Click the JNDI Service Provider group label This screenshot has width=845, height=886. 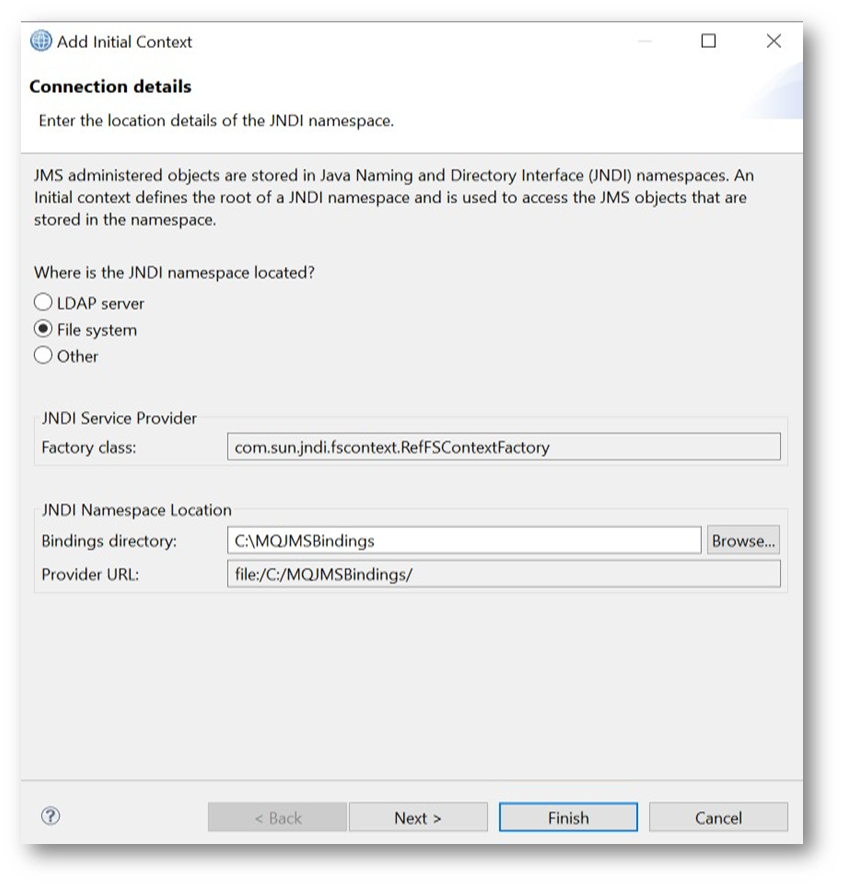pos(119,418)
